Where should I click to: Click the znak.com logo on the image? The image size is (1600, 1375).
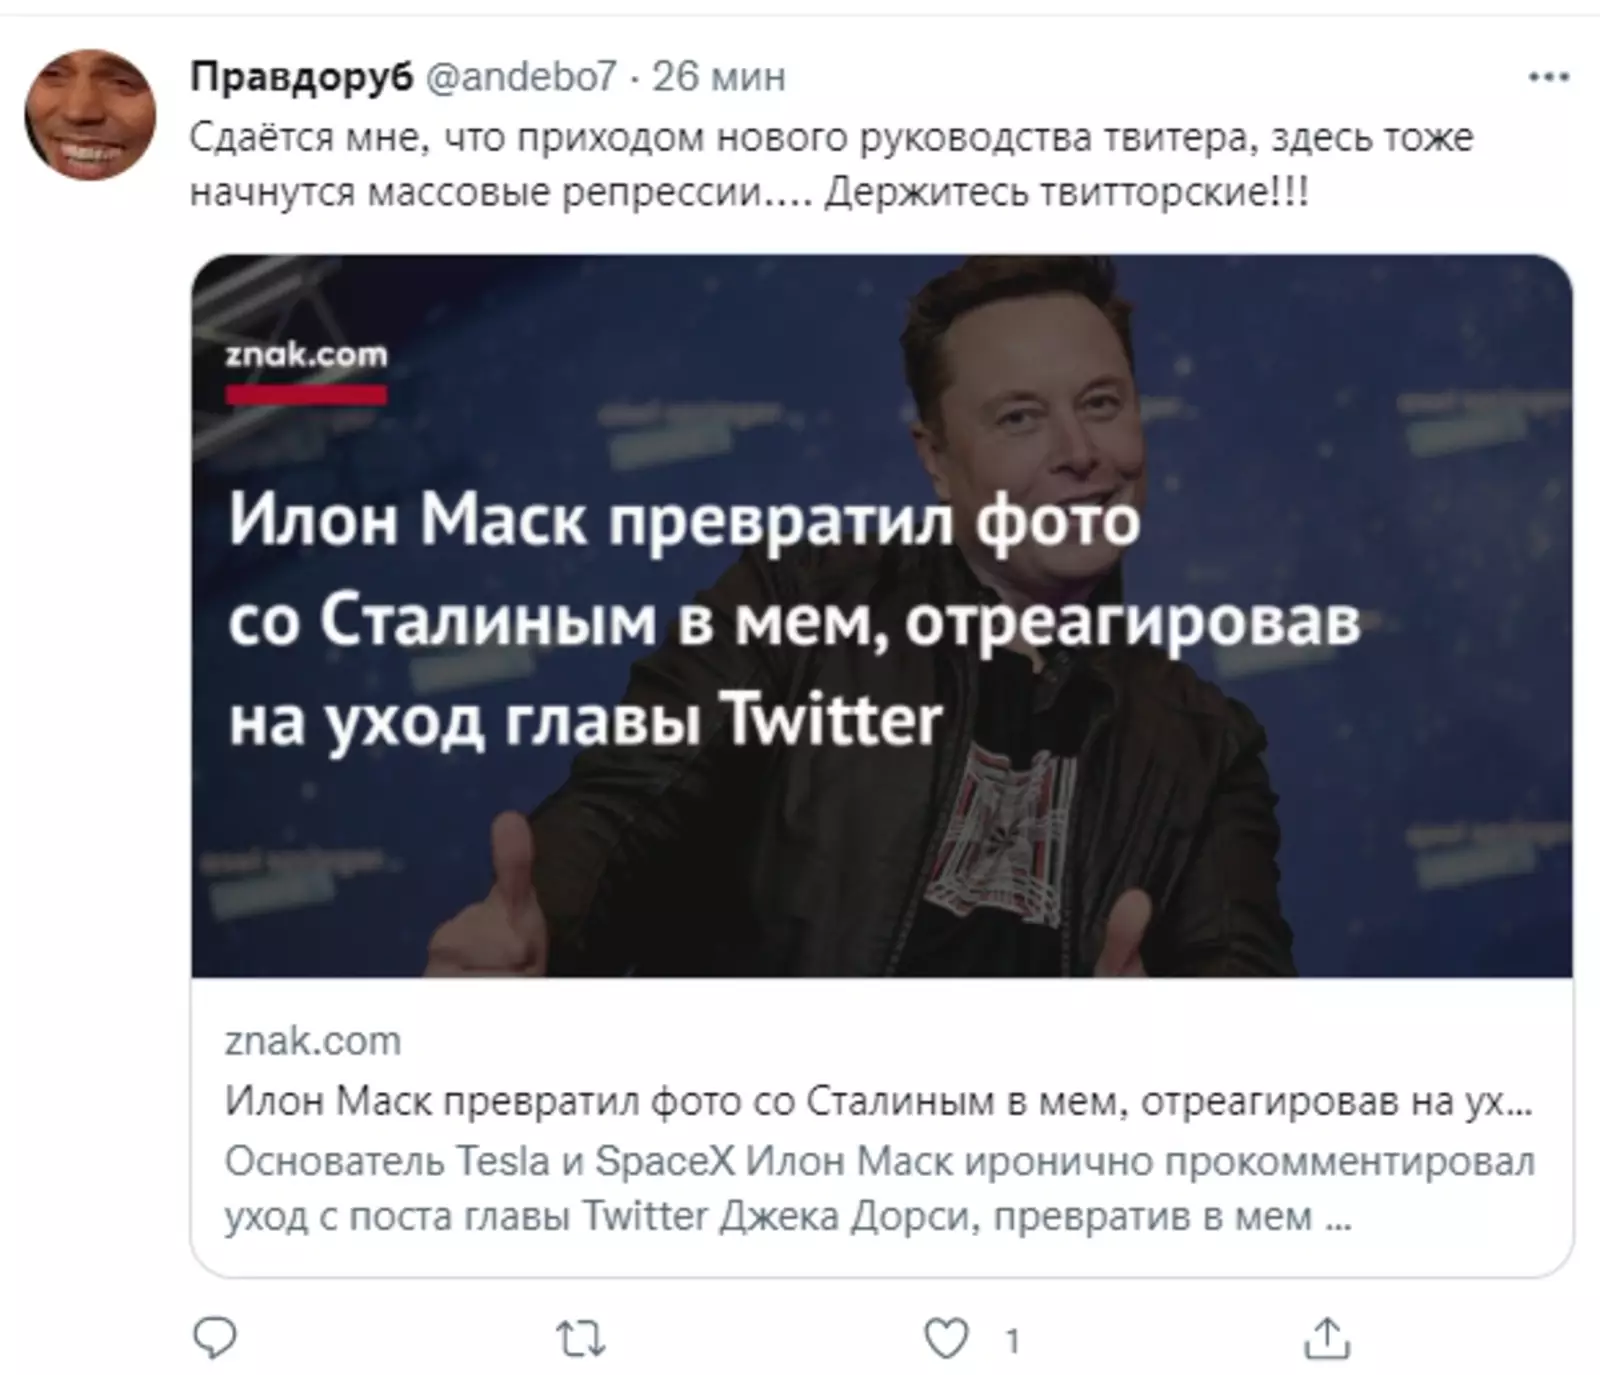(x=306, y=355)
